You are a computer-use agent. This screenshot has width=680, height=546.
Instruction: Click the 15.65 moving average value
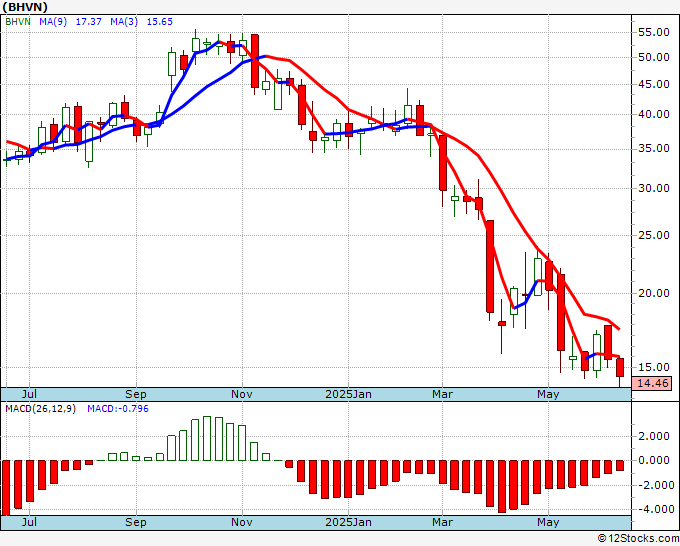tap(160, 22)
